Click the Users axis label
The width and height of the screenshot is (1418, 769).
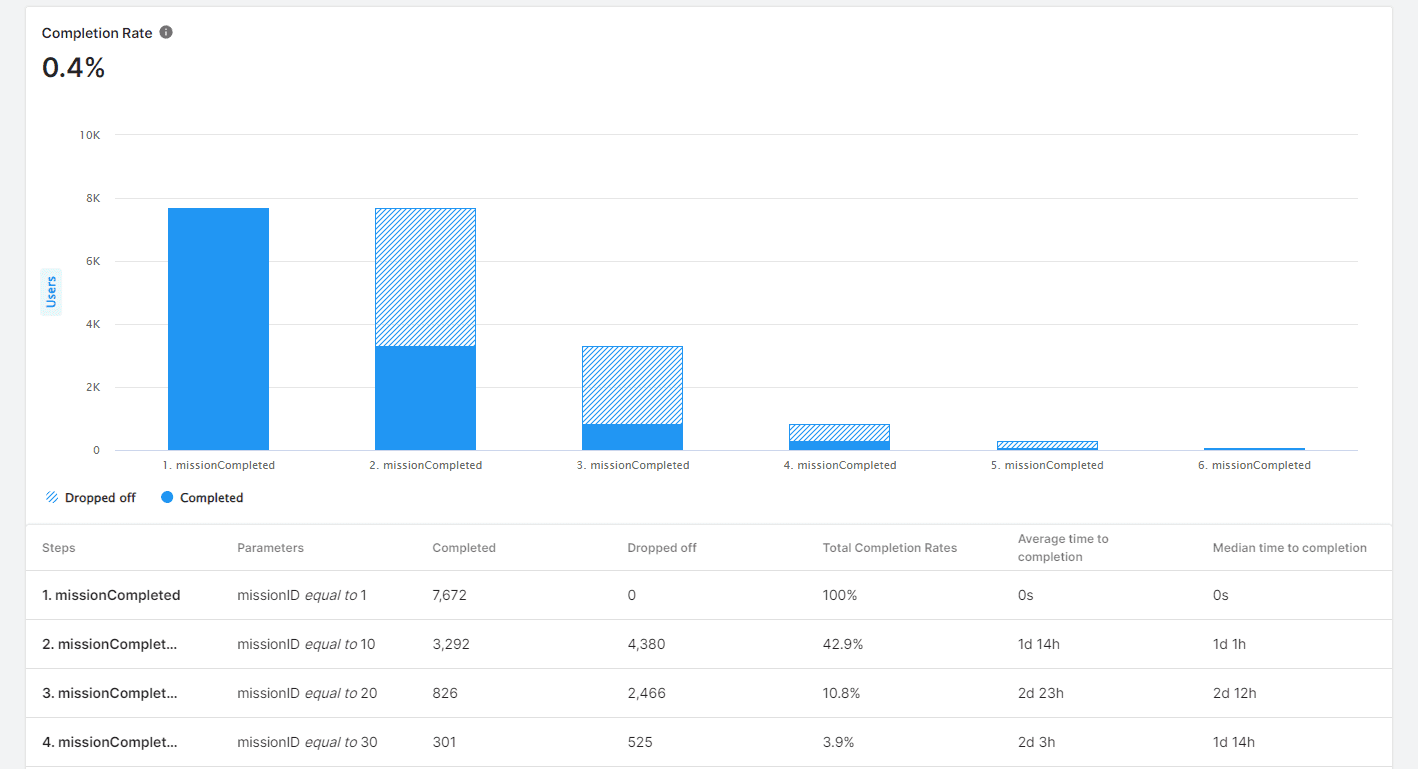(50, 291)
